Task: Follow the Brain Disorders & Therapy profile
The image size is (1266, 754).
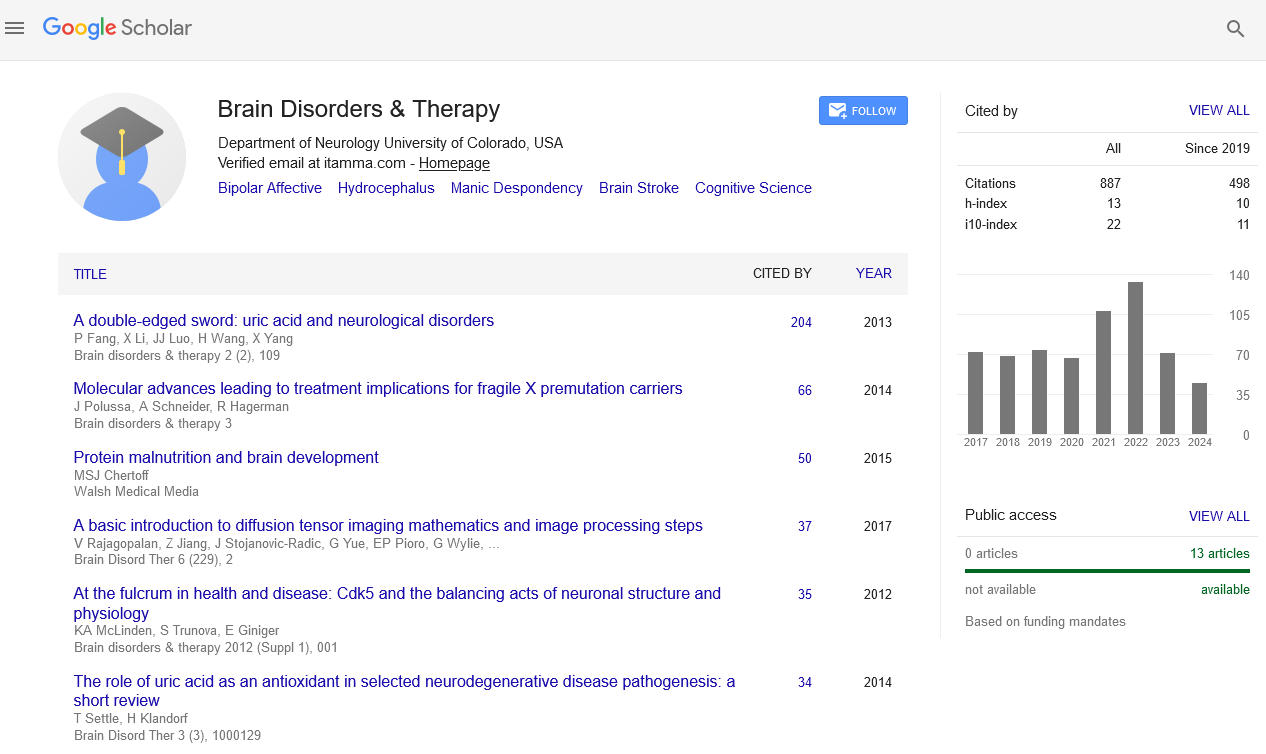Action: (863, 111)
